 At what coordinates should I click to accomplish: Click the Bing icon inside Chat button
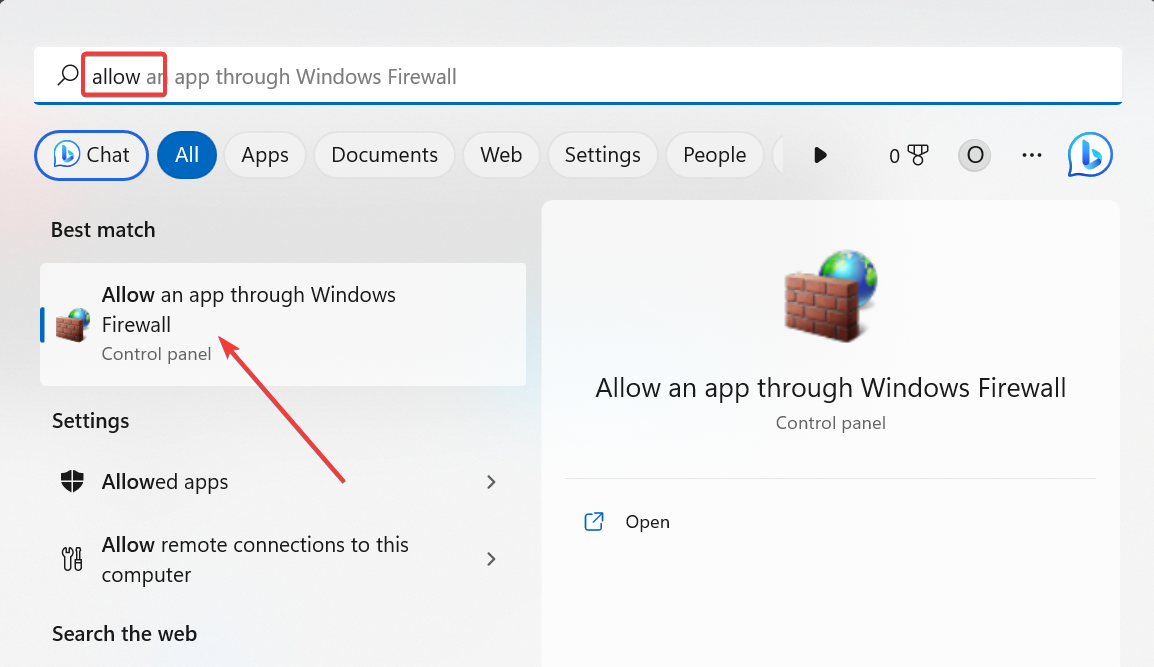66,155
